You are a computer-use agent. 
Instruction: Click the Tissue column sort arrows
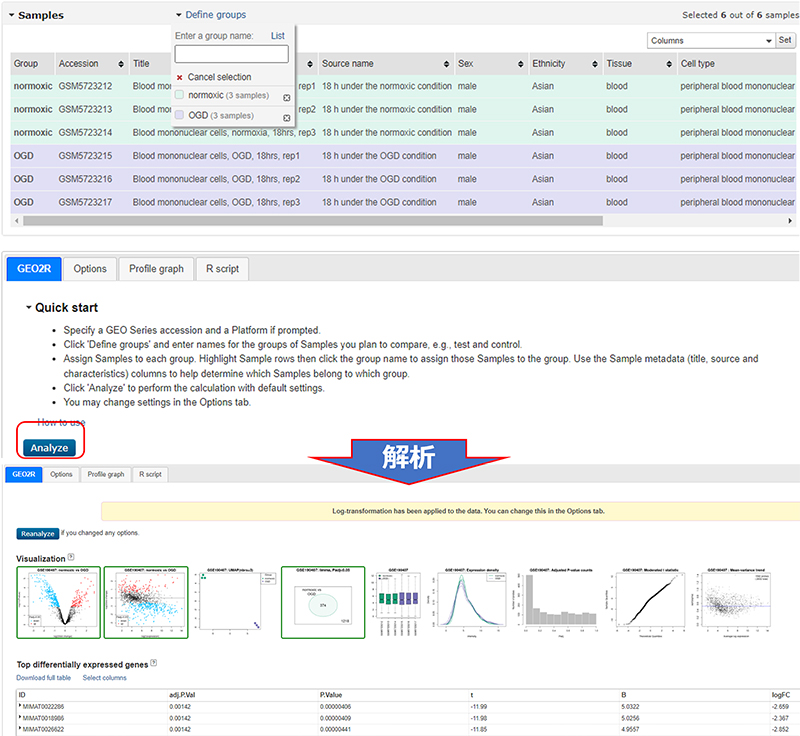669,64
